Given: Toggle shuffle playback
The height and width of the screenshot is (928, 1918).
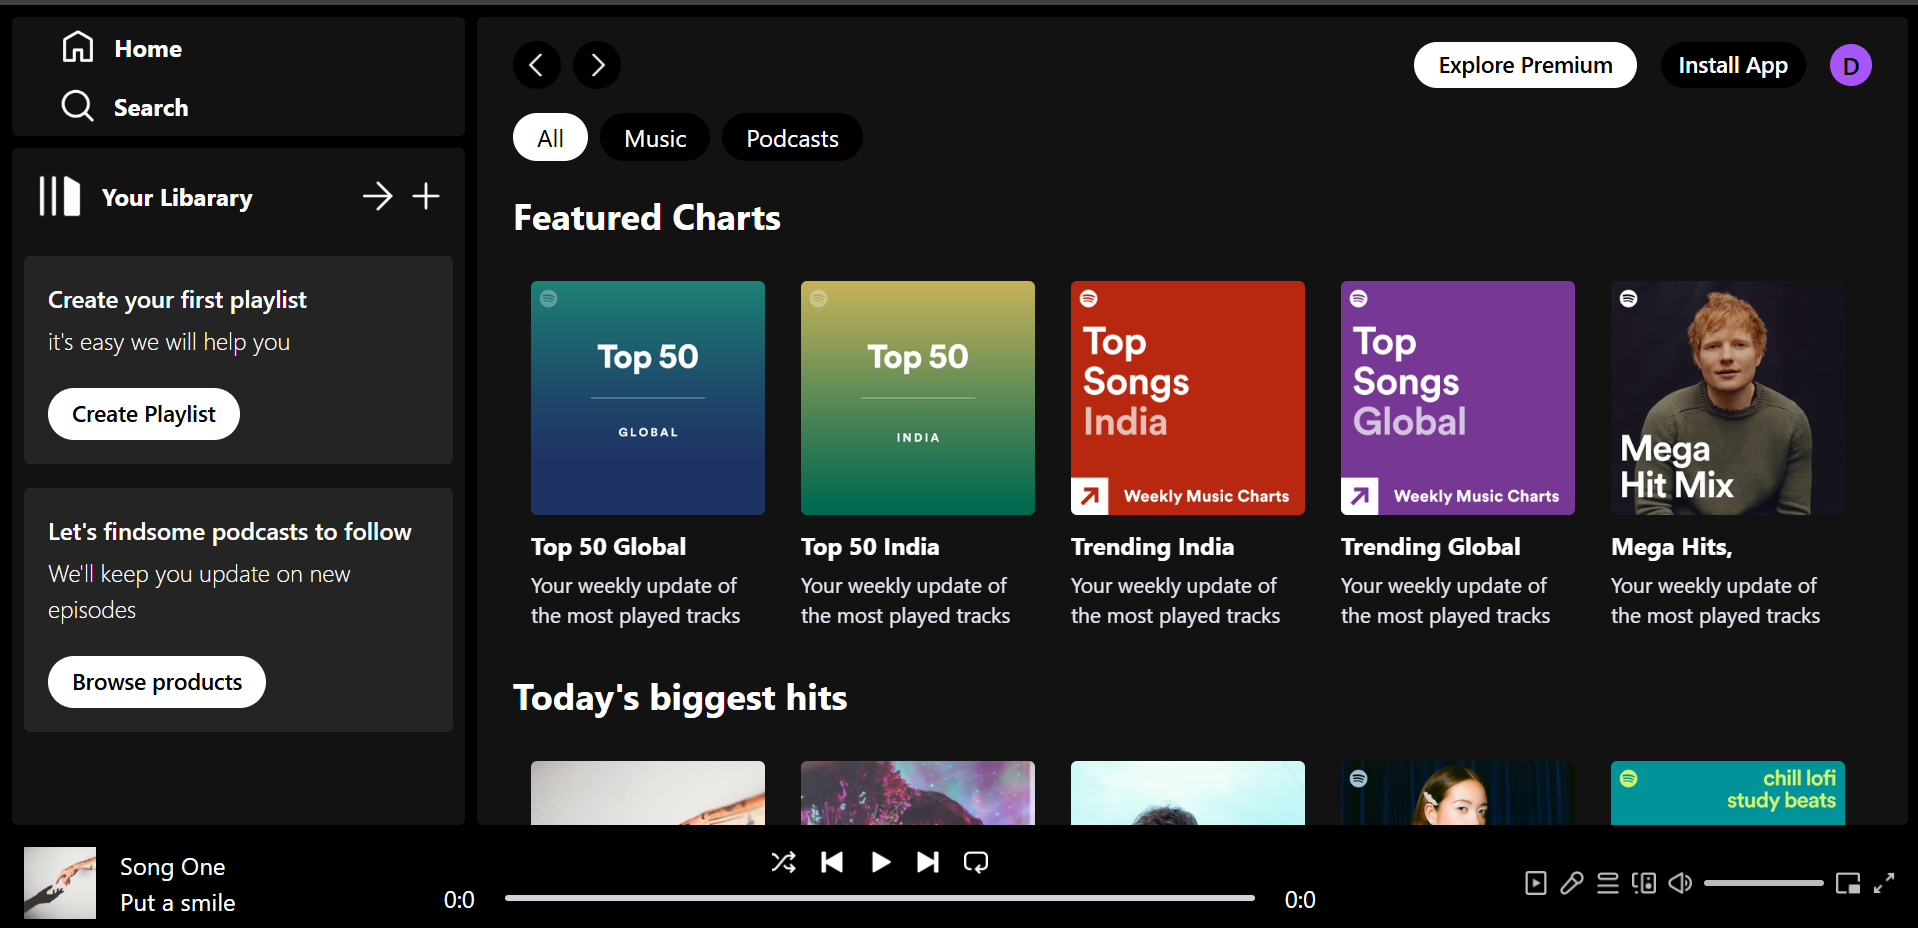Looking at the screenshot, I should [784, 862].
